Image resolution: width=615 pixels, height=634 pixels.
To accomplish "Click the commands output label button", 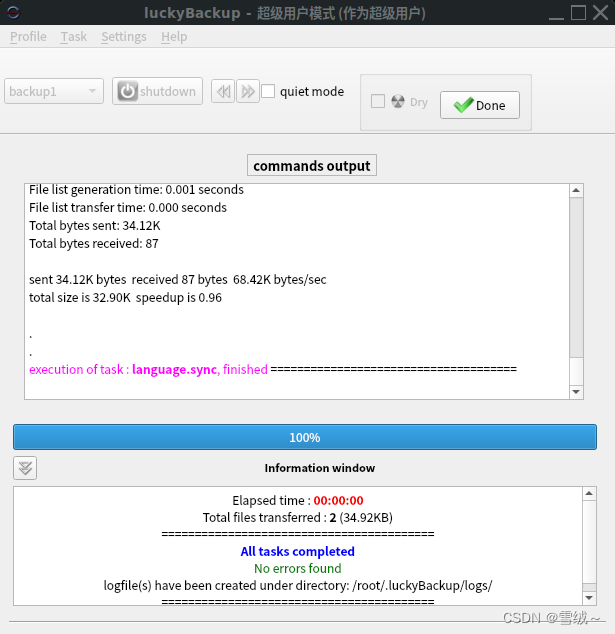I will pyautogui.click(x=312, y=165).
